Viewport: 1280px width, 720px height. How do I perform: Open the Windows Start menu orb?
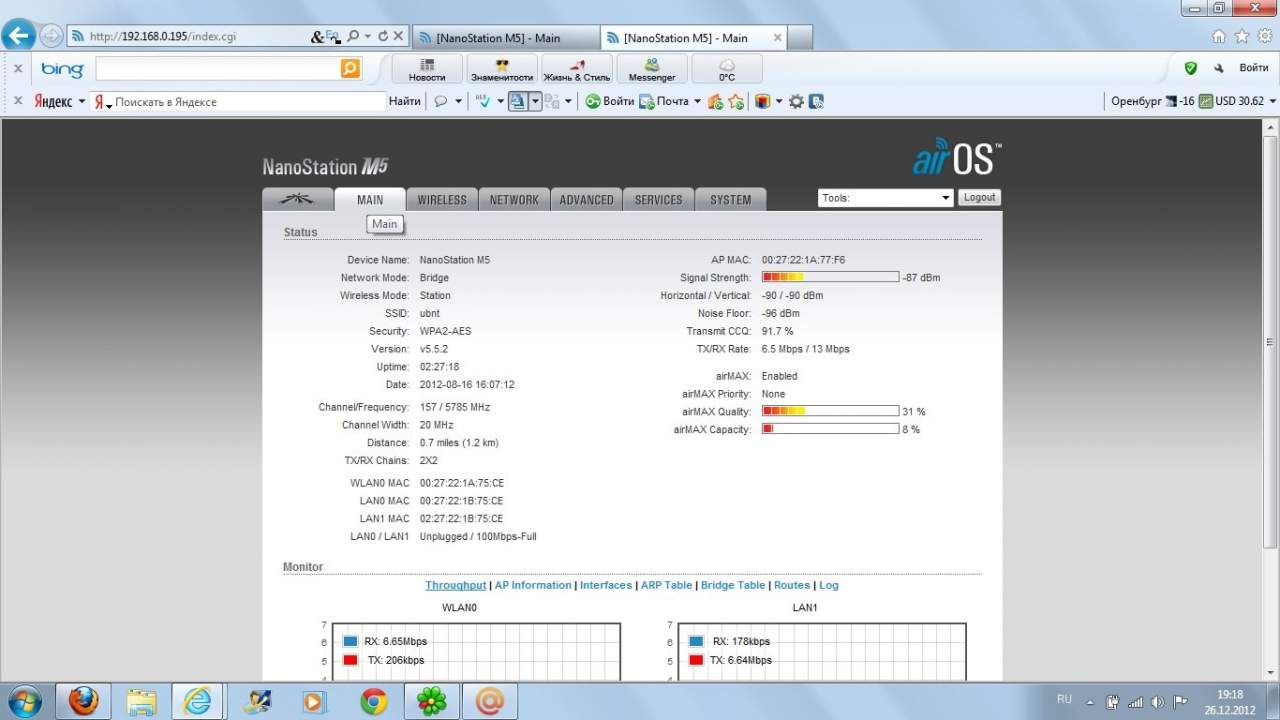click(x=24, y=702)
